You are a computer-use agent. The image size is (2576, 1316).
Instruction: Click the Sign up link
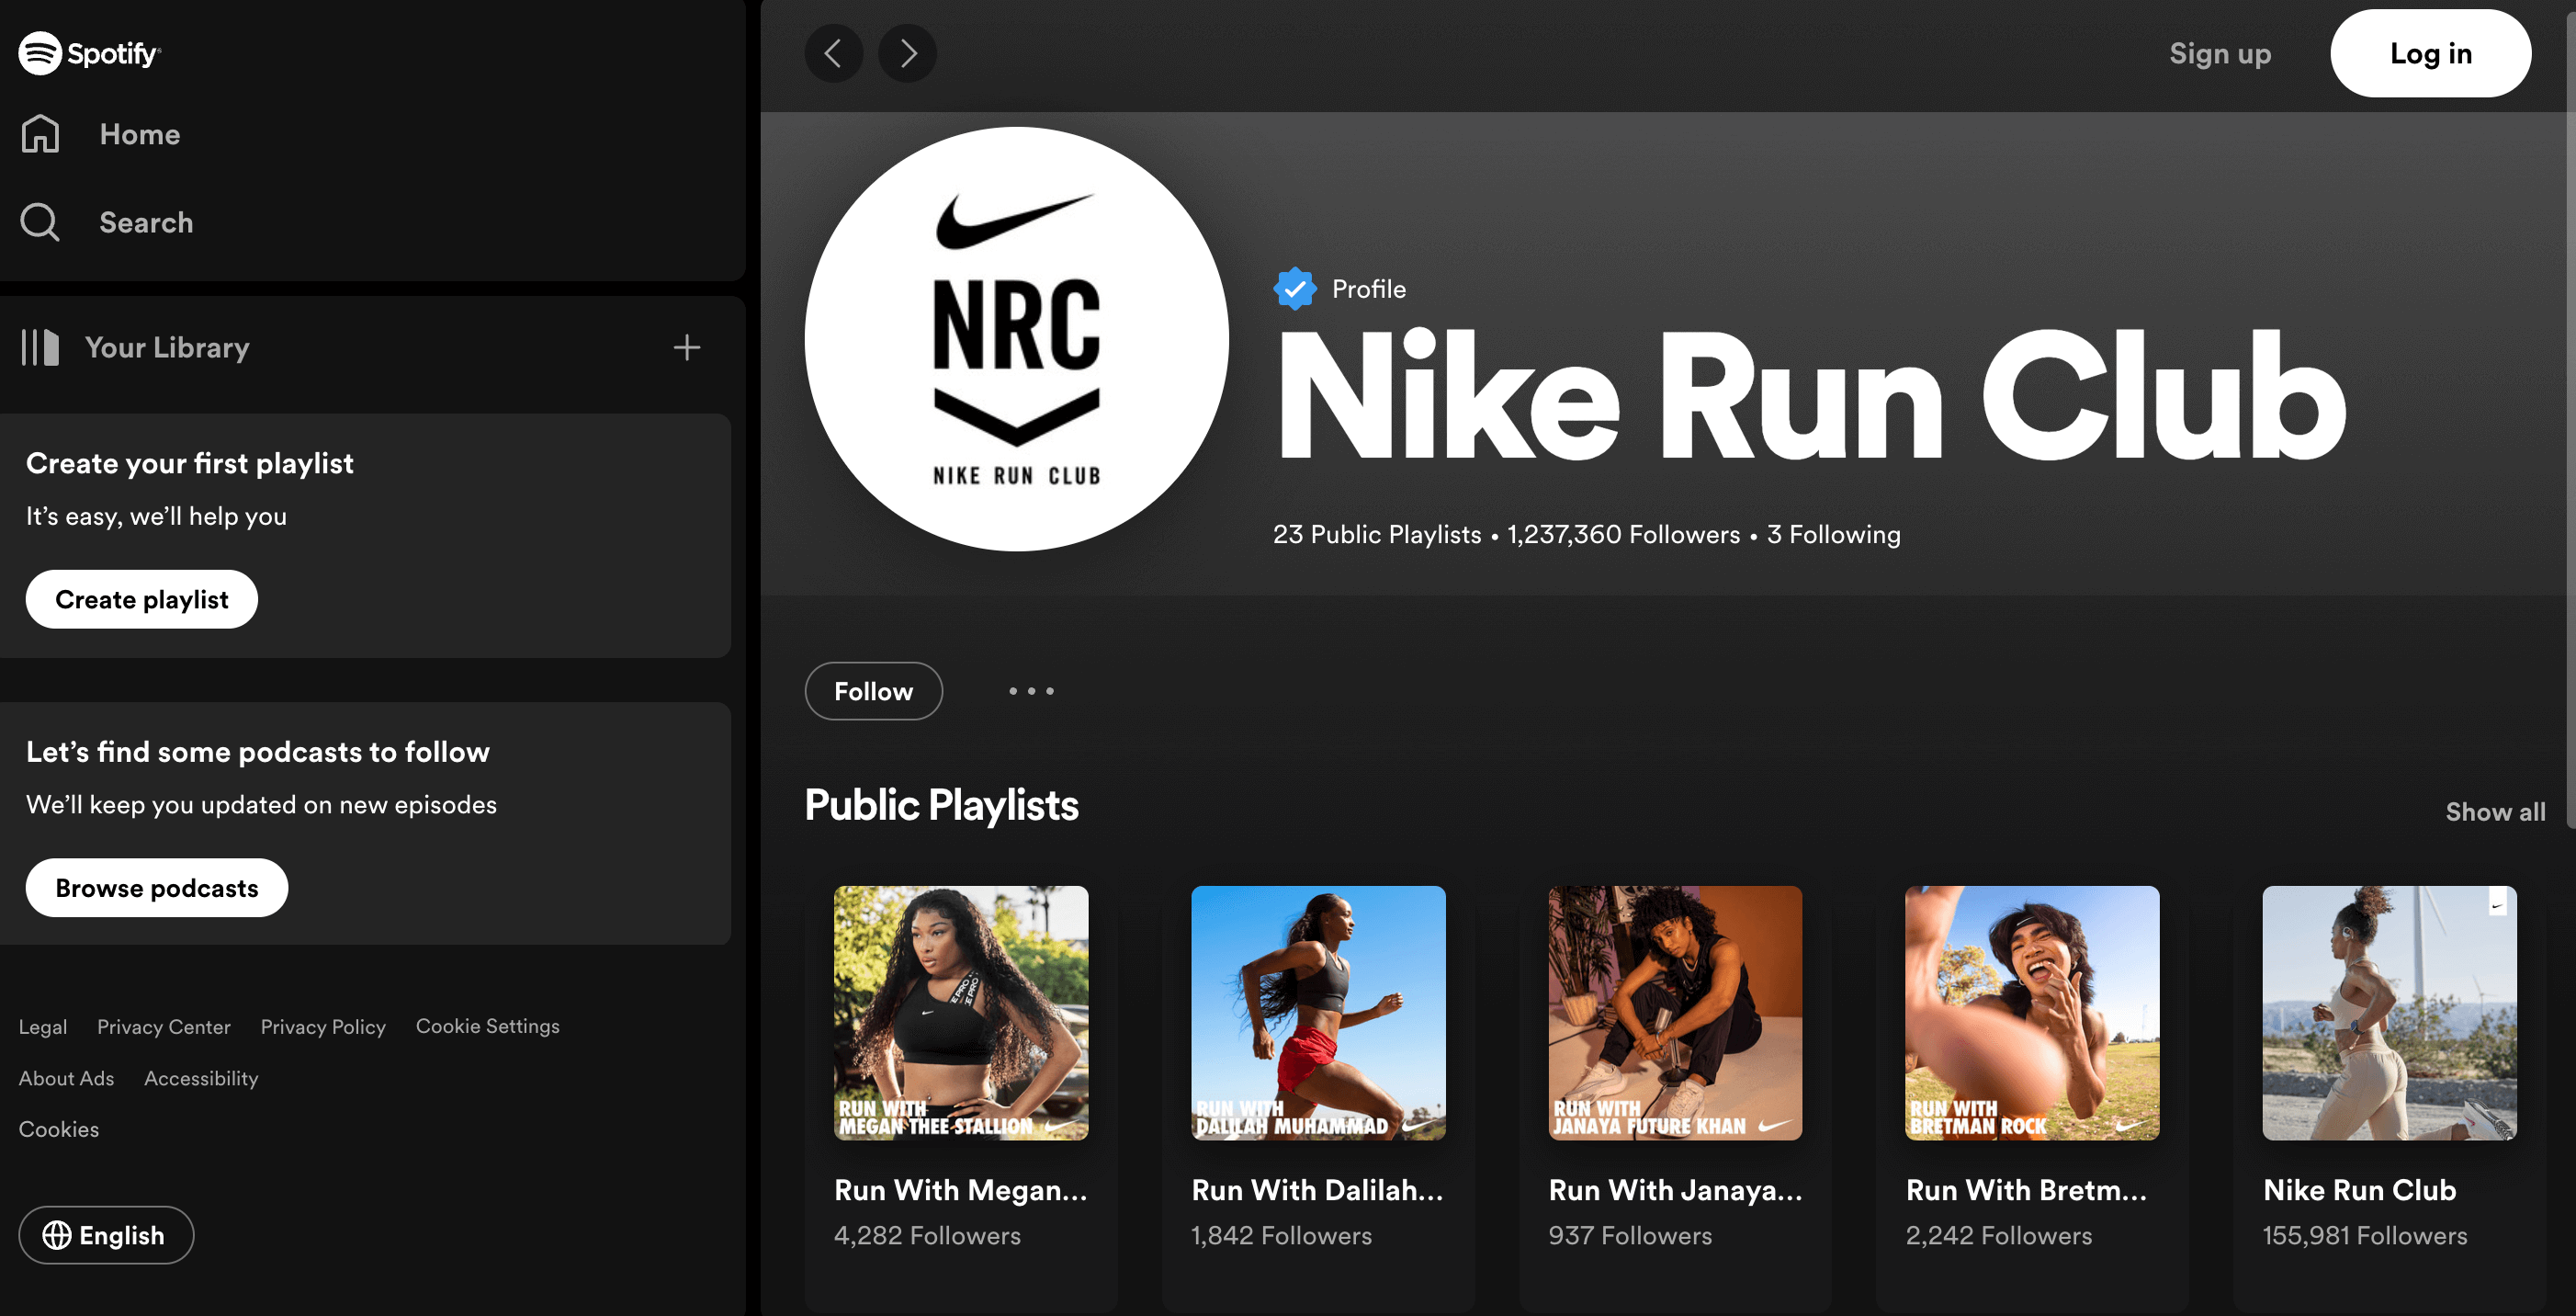click(2219, 53)
